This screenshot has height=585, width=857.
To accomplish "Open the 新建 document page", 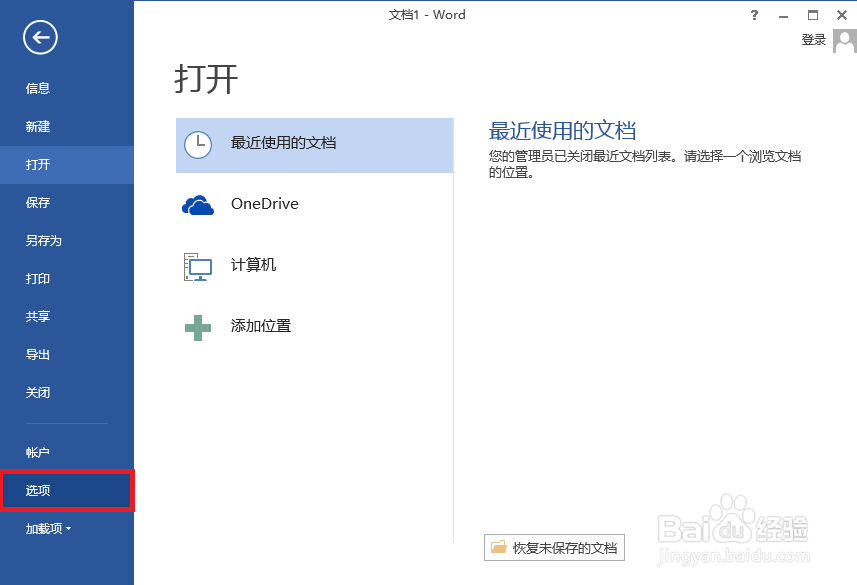I will [38, 126].
